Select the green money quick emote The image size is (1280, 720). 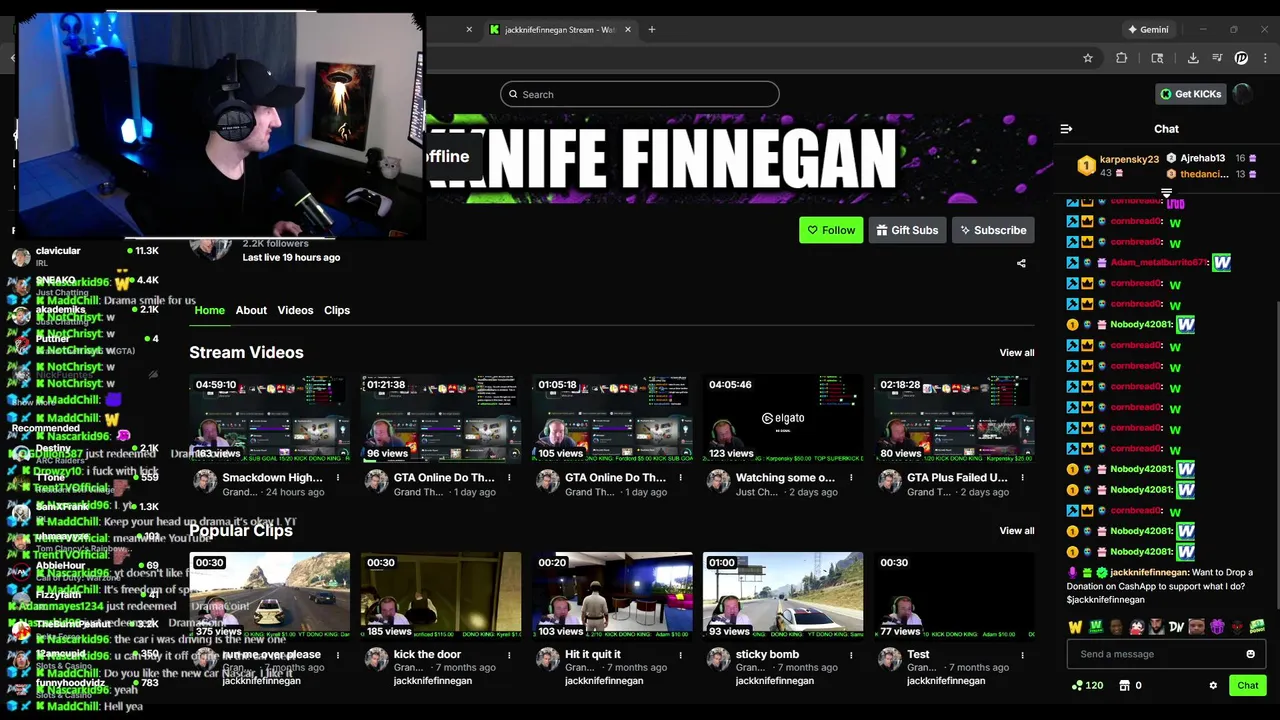pyautogui.click(x=1257, y=627)
